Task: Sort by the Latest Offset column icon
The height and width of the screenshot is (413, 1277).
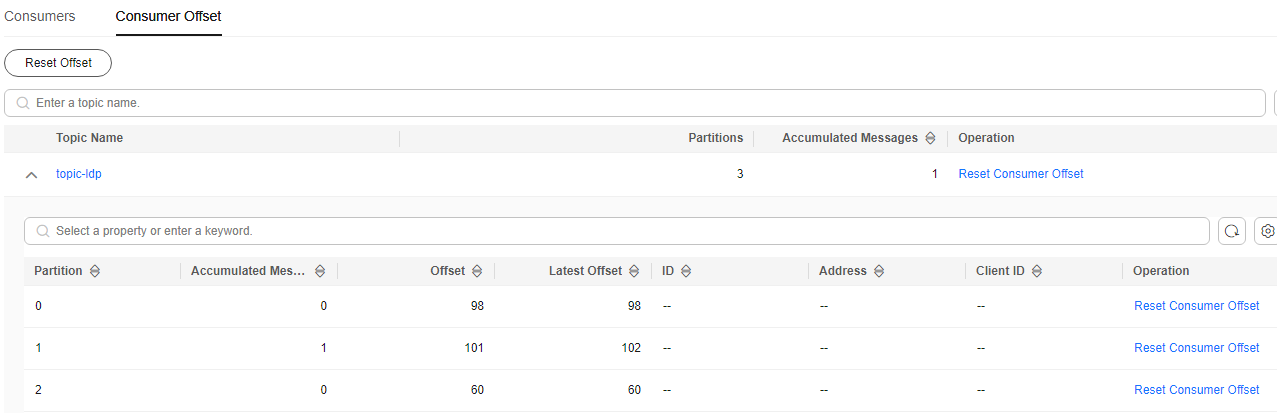Action: pyautogui.click(x=634, y=271)
